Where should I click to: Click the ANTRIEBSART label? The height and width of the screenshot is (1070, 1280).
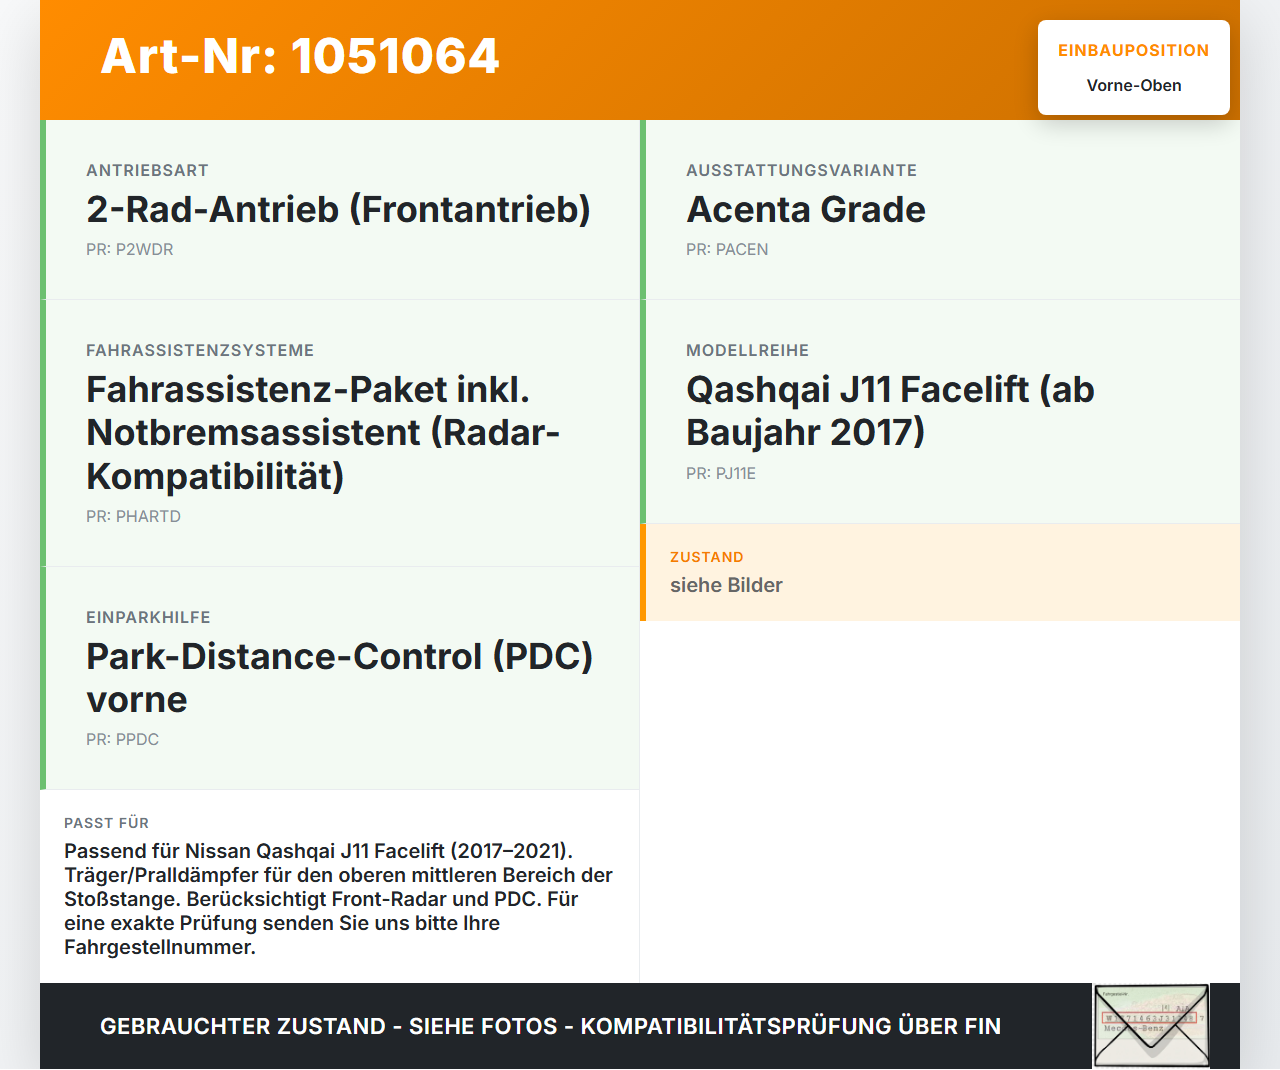[x=147, y=170]
